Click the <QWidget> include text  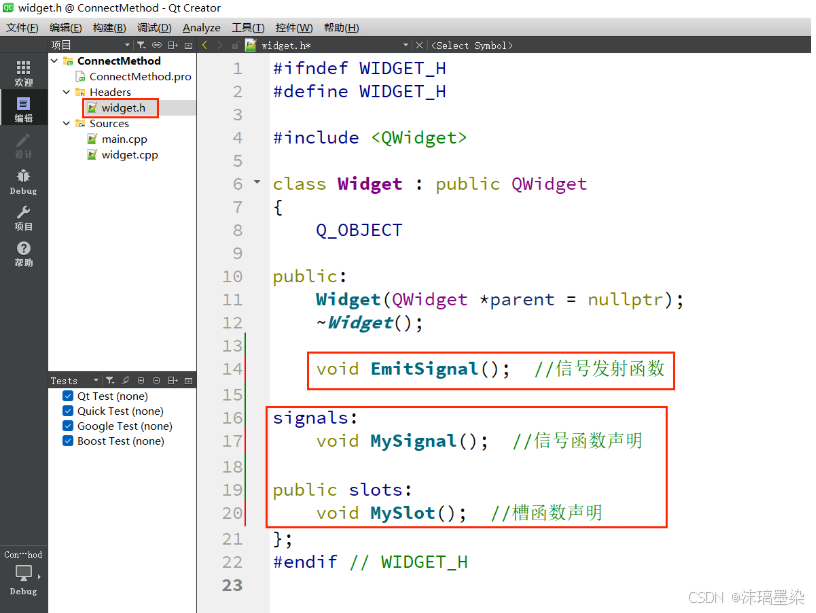[x=419, y=138]
